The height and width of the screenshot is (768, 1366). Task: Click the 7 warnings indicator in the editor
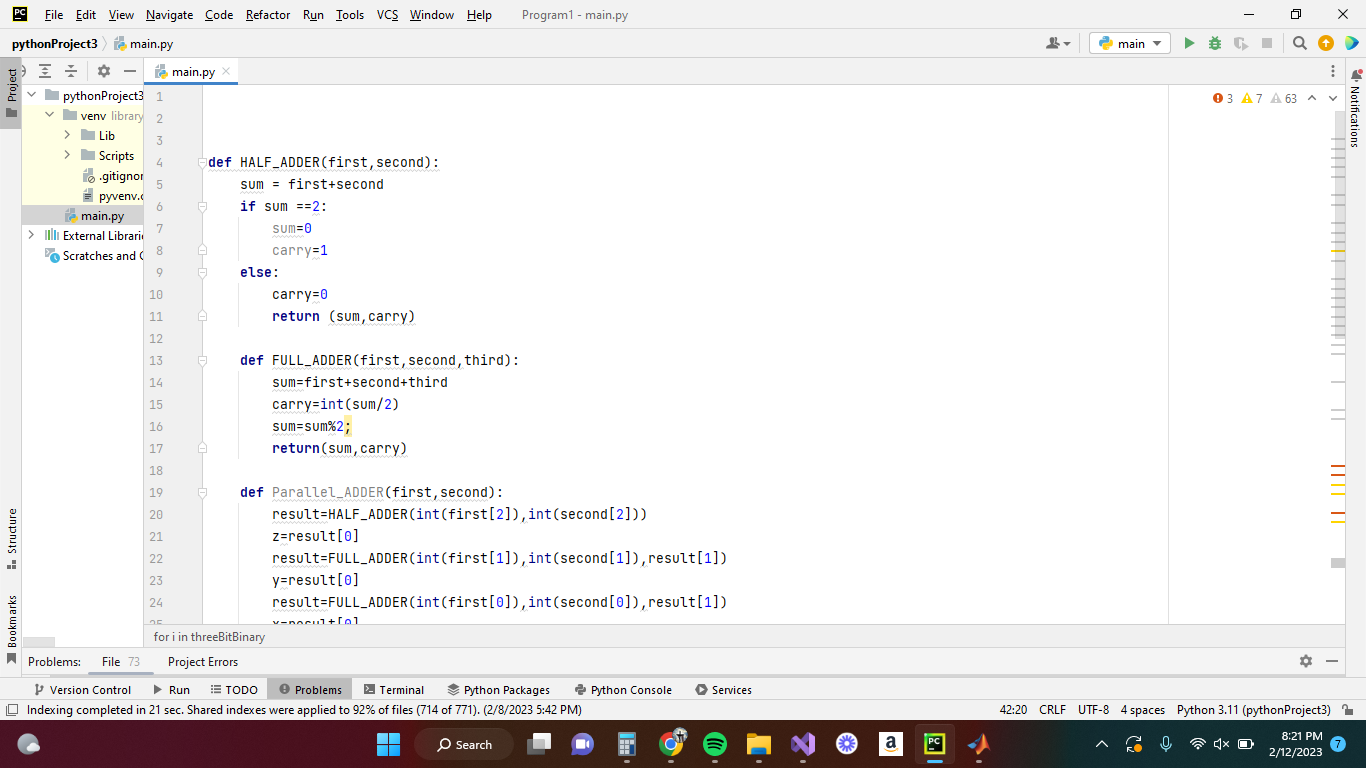point(1251,98)
